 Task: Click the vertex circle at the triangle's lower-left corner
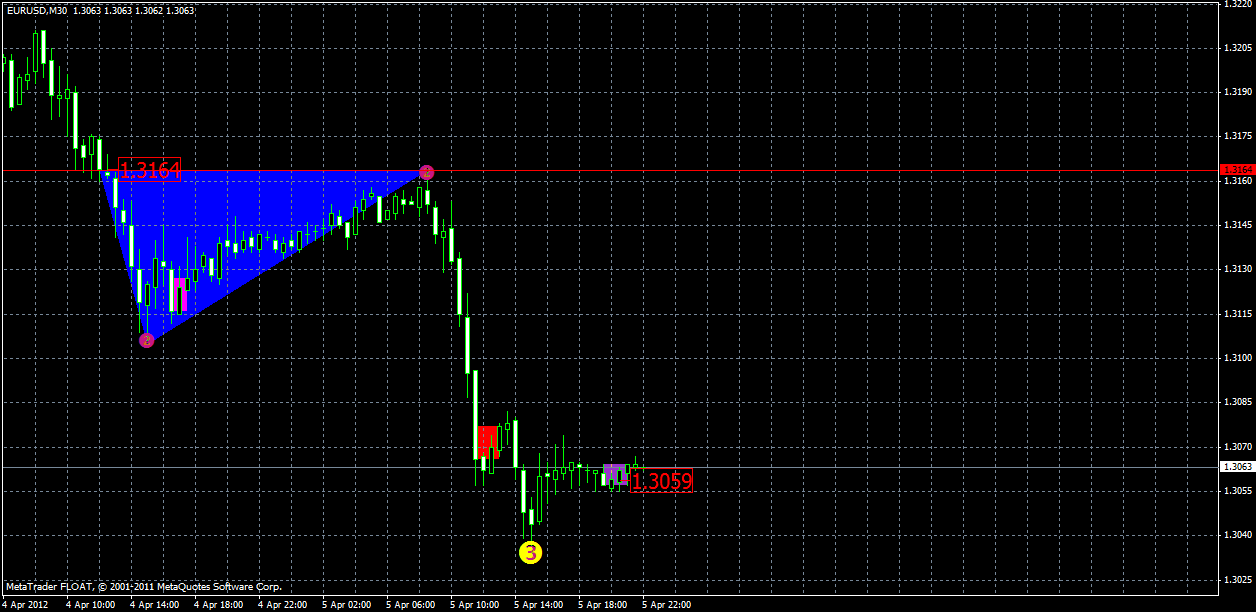(147, 340)
